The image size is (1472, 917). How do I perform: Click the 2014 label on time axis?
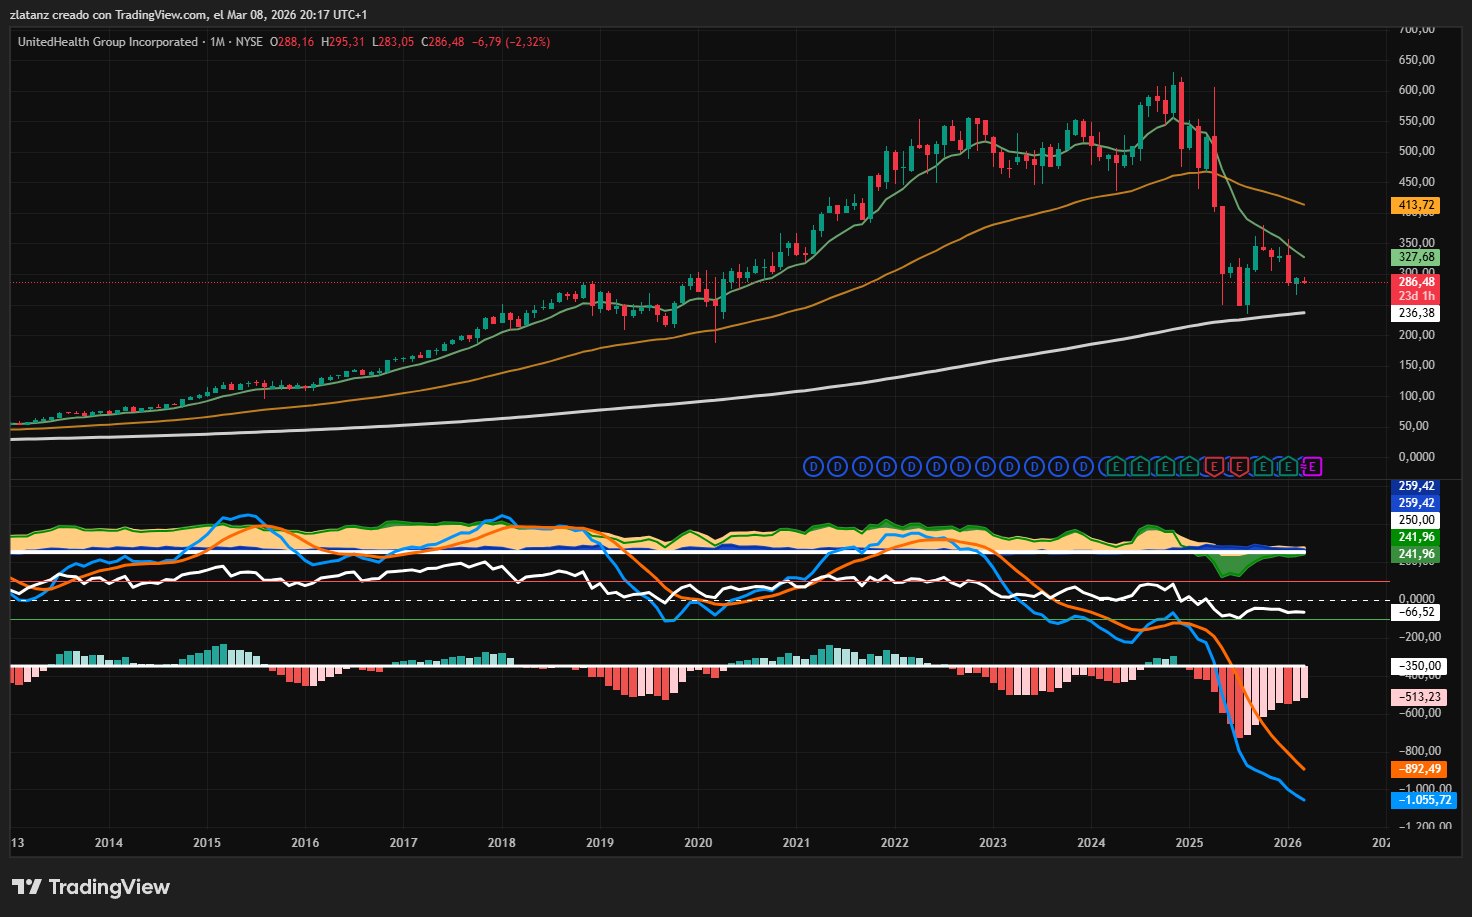[x=109, y=843]
